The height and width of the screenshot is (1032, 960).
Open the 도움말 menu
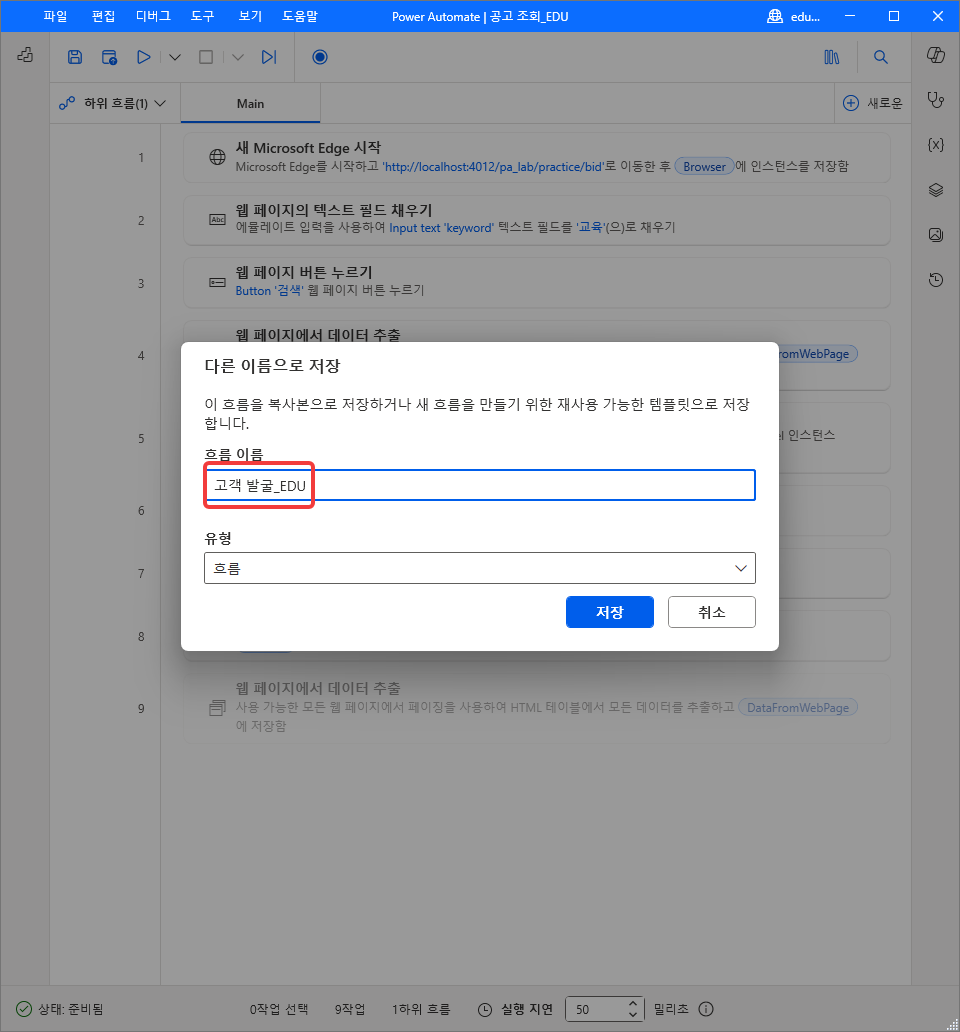point(300,16)
